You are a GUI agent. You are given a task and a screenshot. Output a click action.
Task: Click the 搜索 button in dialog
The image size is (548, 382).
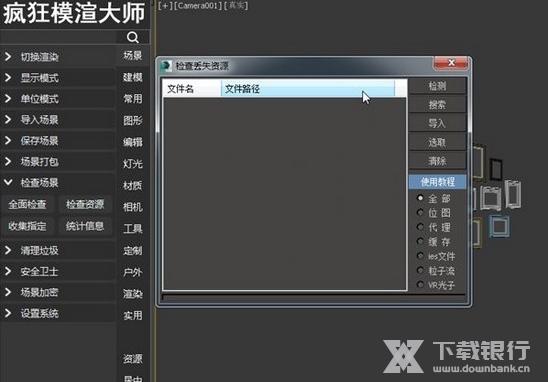(x=438, y=104)
